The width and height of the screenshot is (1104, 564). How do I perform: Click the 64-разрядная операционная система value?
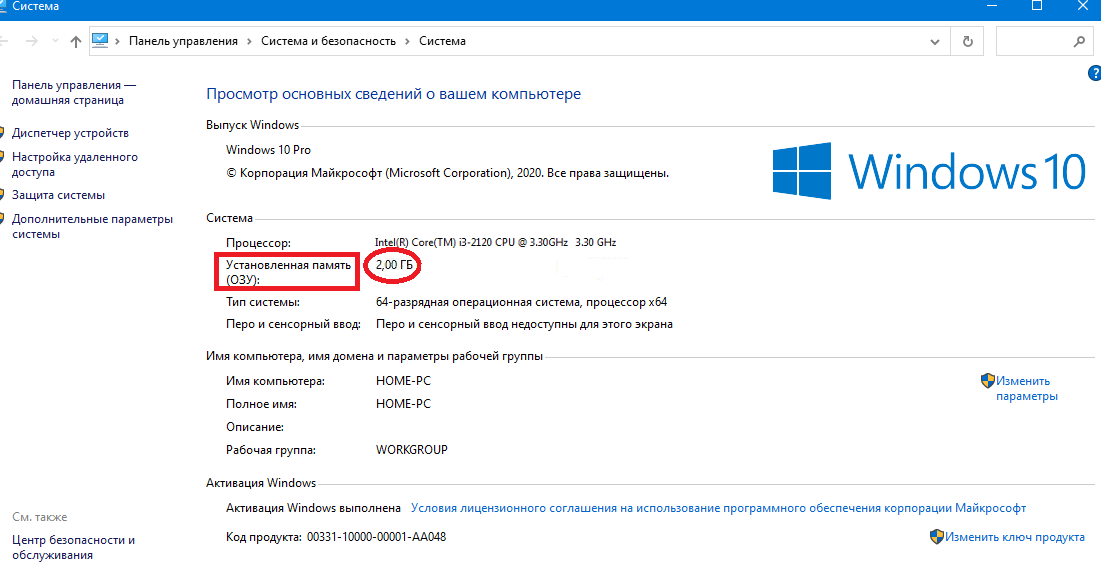click(x=522, y=302)
